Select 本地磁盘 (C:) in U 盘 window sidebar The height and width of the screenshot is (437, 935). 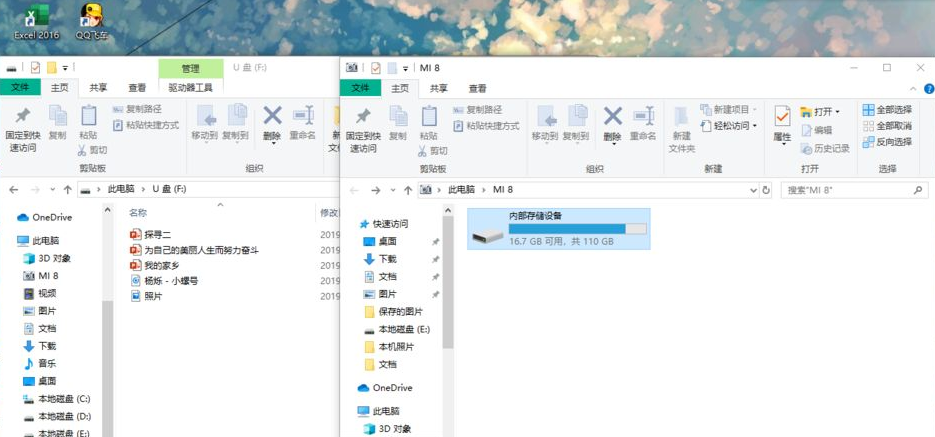pos(63,399)
